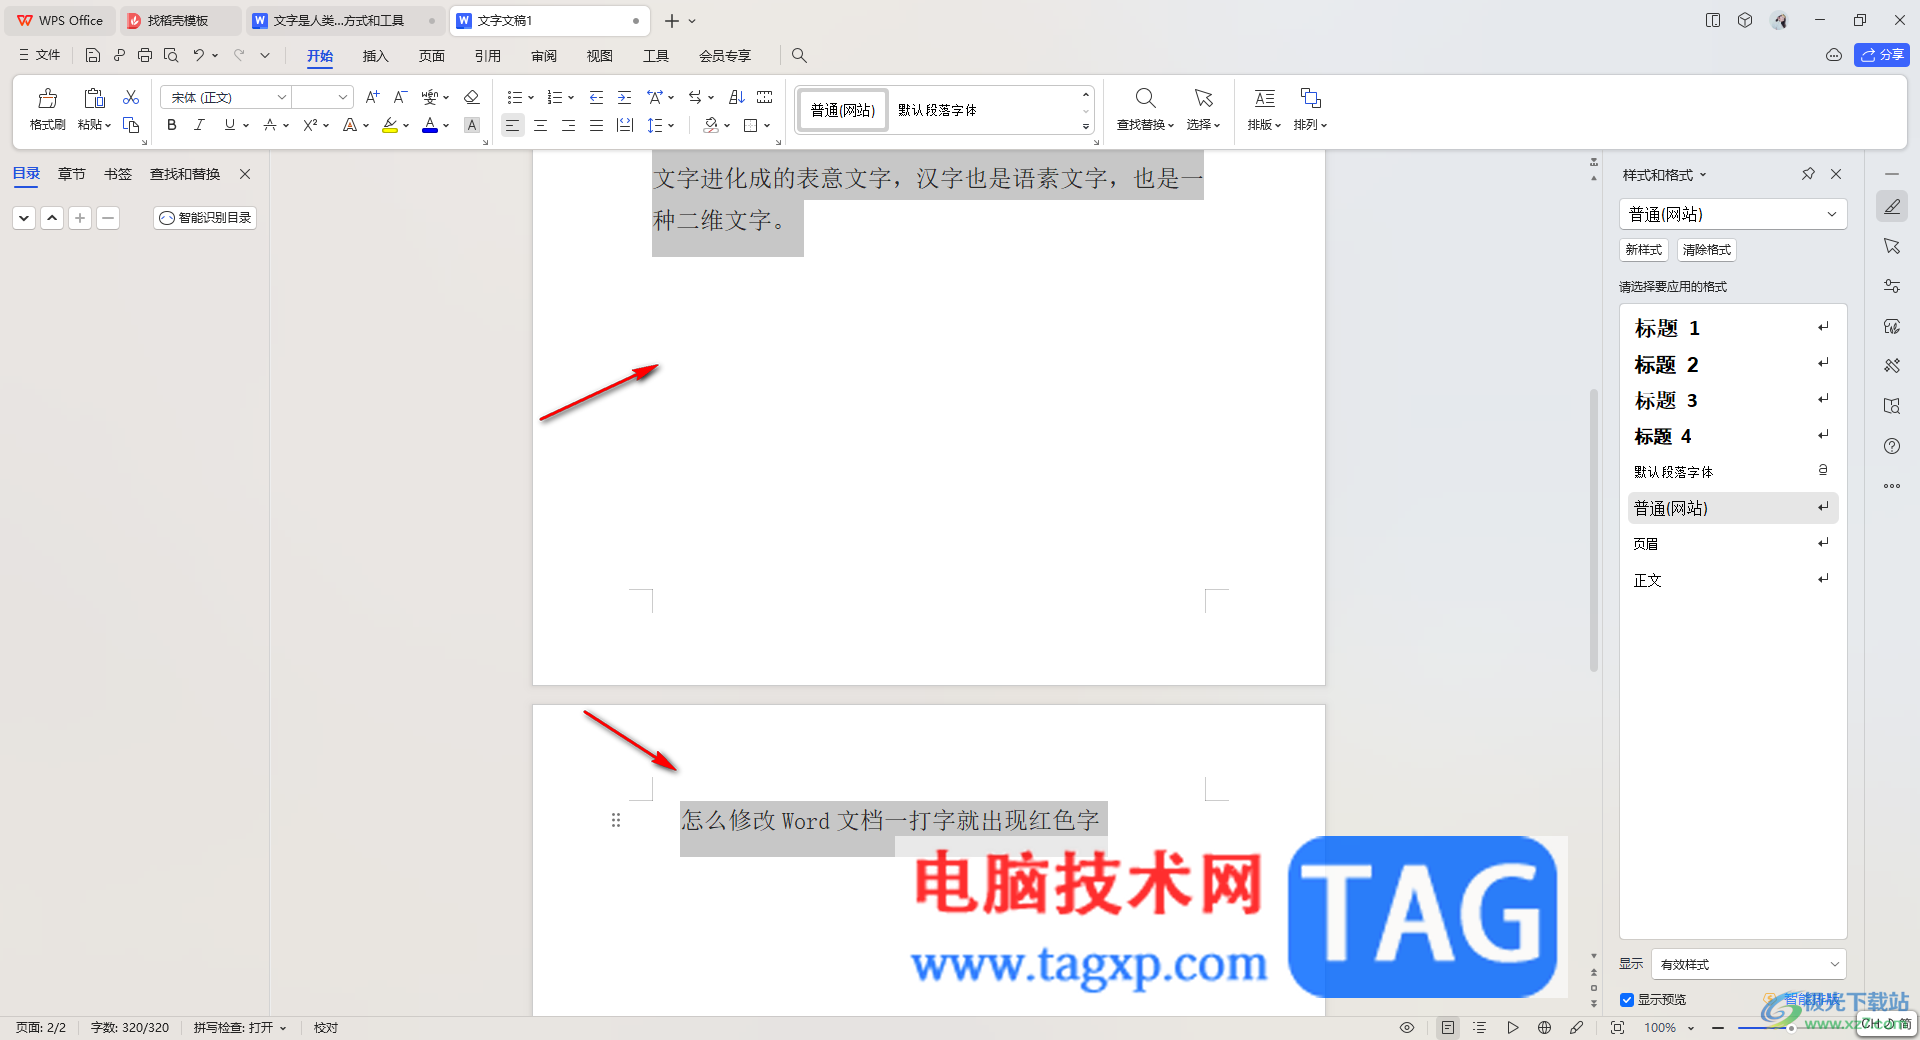Click the Clear formatting eraser icon
The image size is (1920, 1040).
tap(472, 97)
